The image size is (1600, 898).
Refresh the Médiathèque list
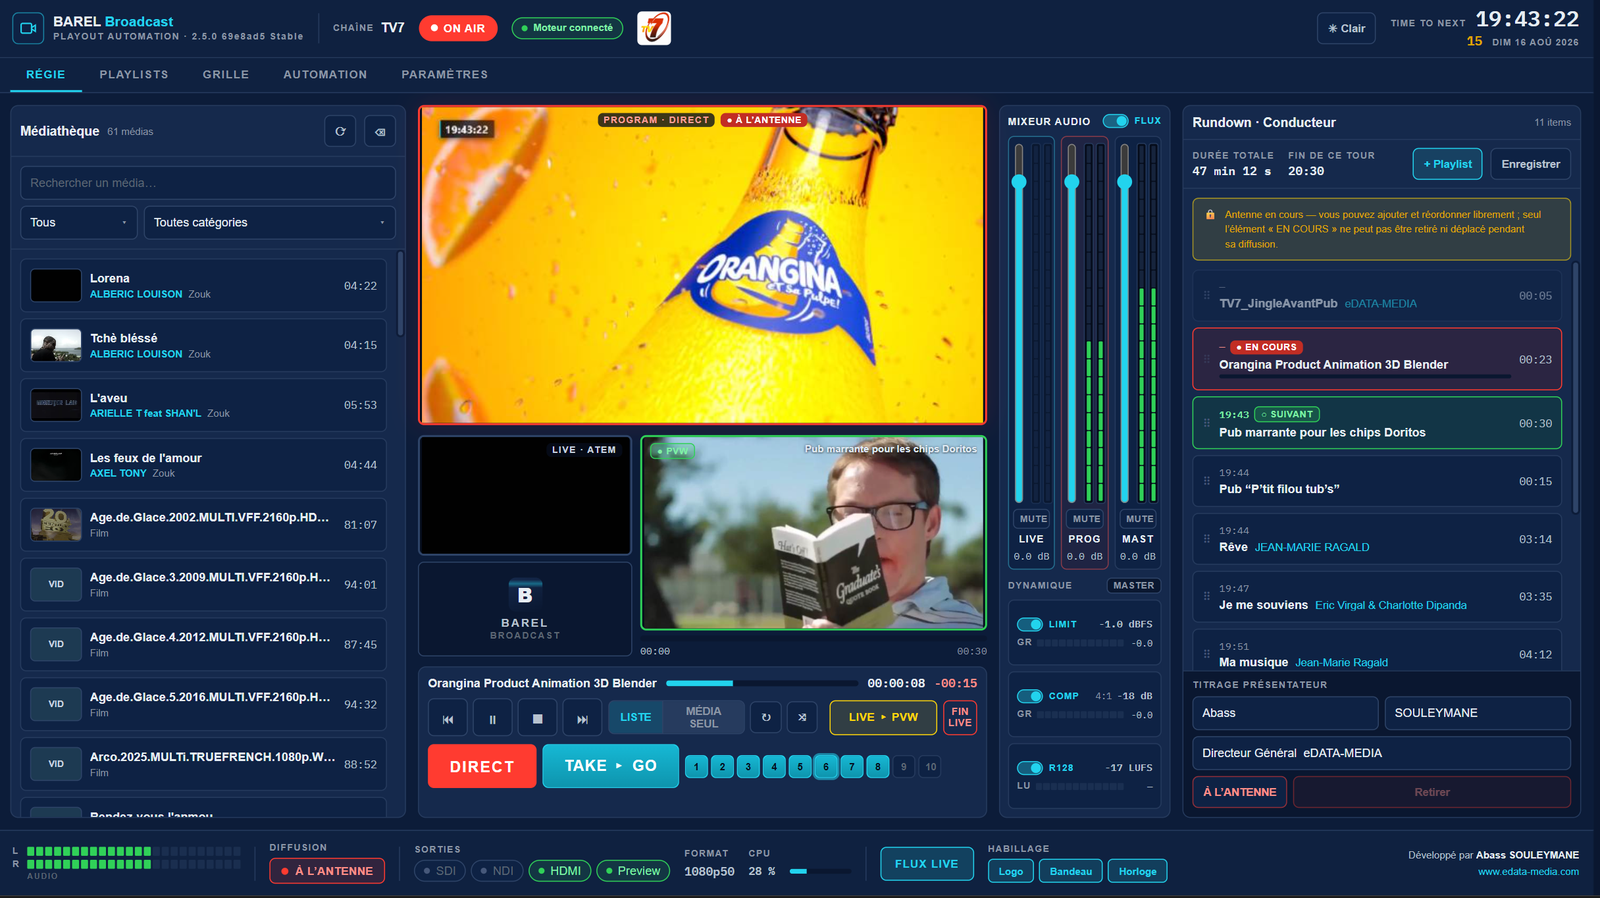pos(340,131)
